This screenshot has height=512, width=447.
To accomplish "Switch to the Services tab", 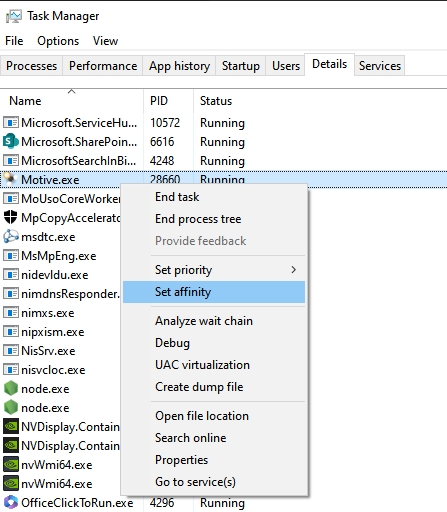I will tap(380, 66).
